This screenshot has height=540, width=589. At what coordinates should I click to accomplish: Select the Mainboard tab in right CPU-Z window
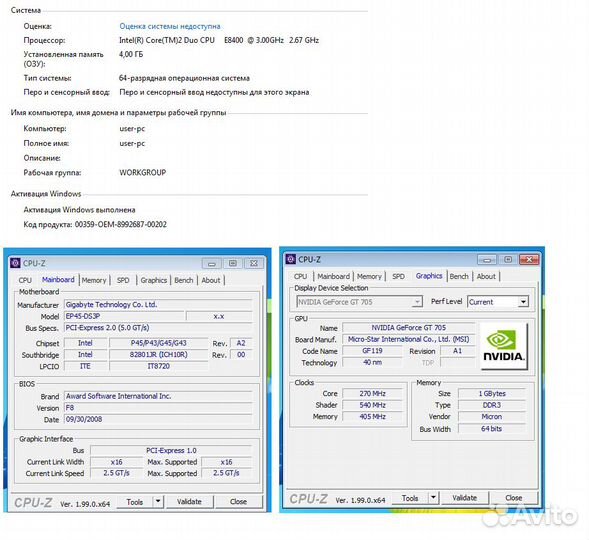tap(333, 276)
